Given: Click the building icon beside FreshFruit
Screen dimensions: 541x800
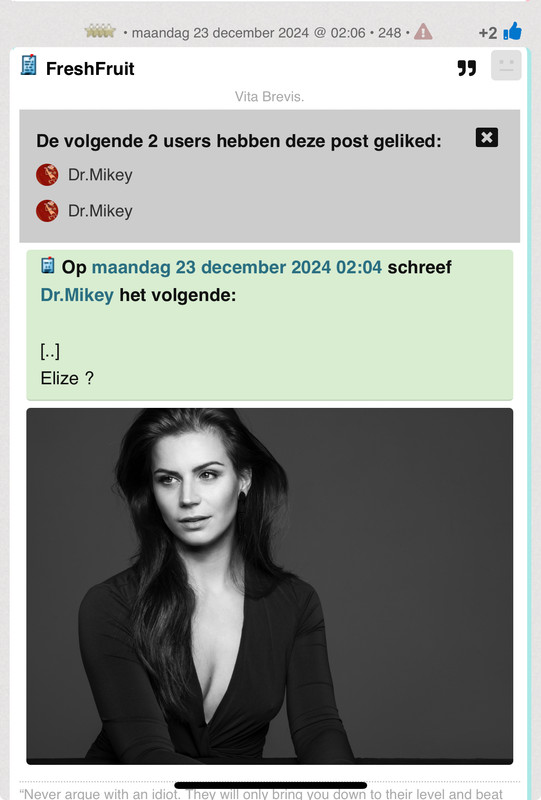Looking at the screenshot, I should pyautogui.click(x=29, y=65).
